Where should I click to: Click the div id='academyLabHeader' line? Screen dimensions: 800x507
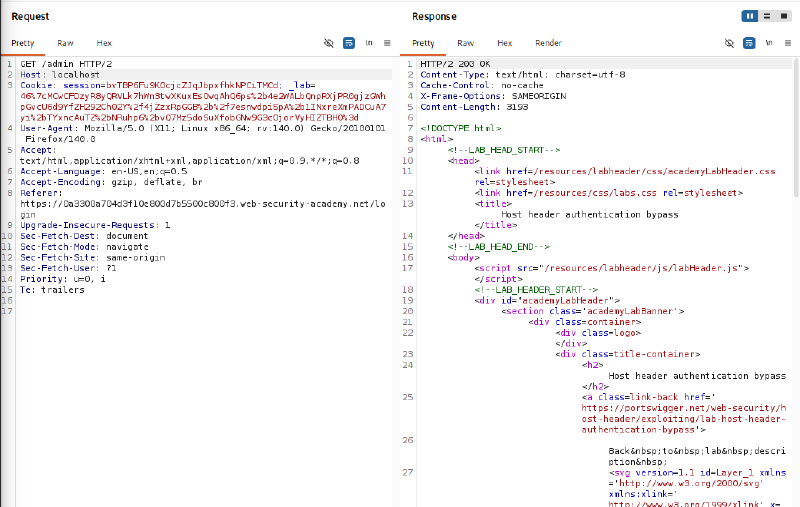547,300
